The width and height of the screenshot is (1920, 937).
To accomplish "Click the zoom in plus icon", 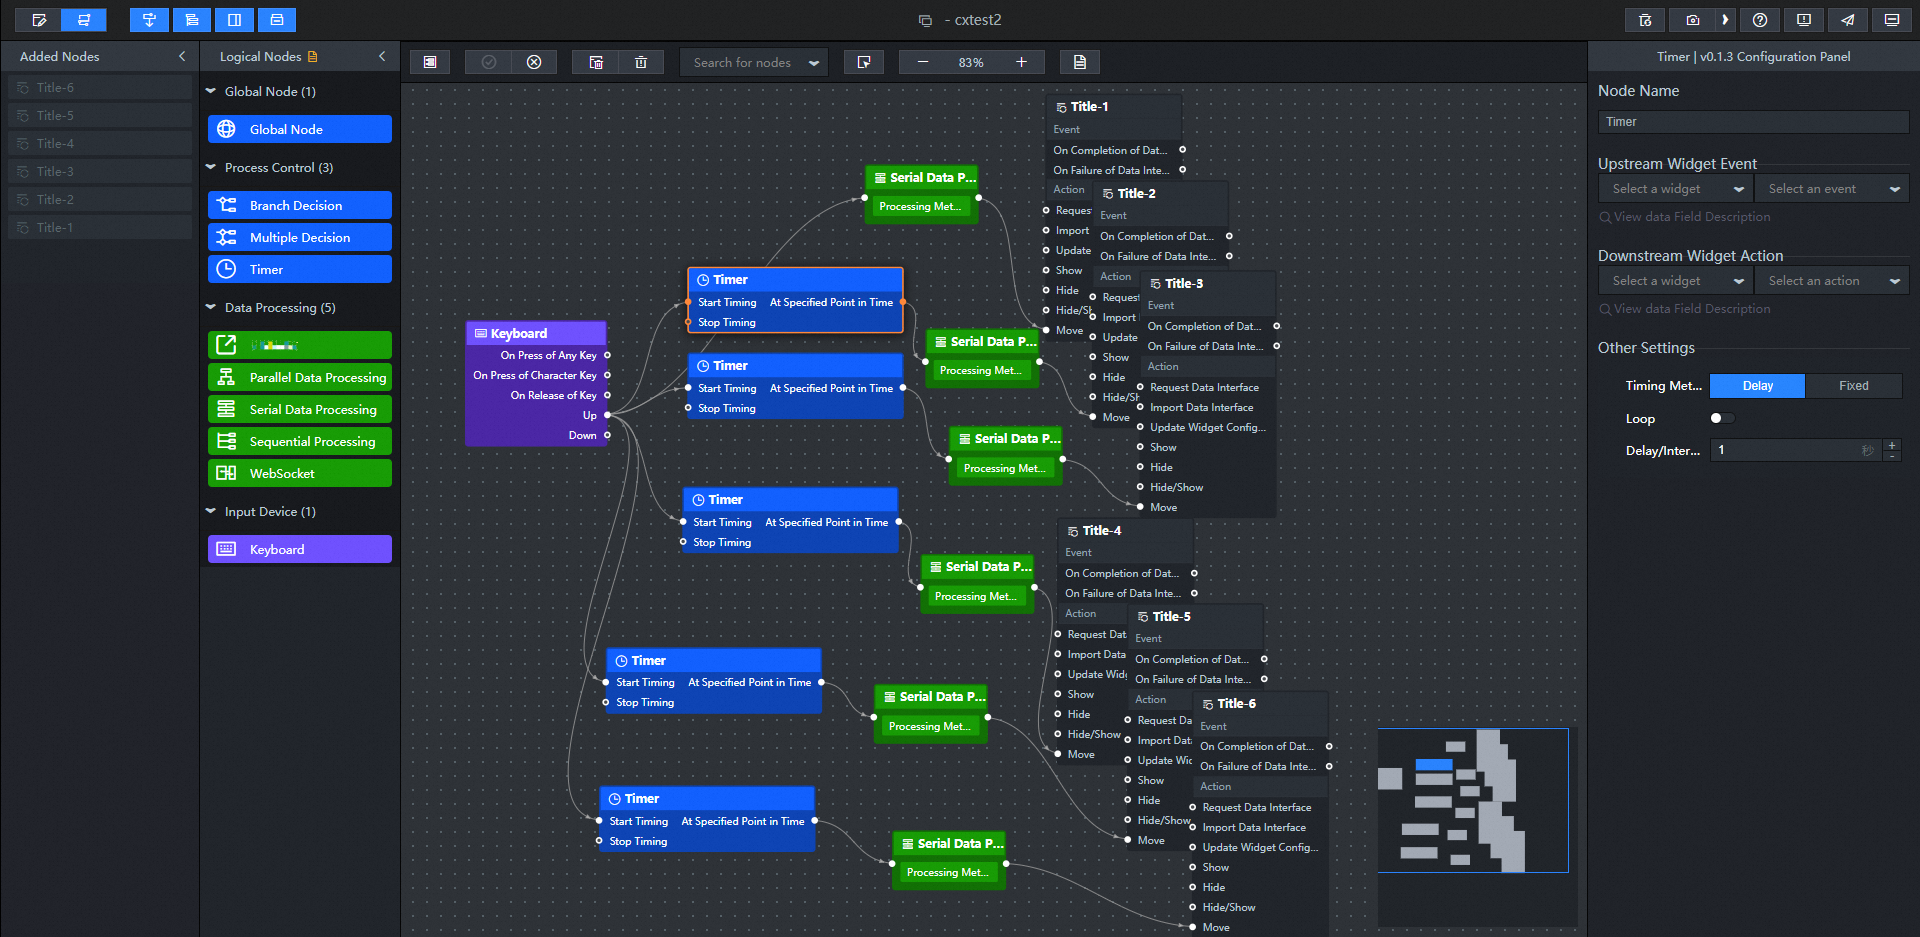I will point(1021,62).
